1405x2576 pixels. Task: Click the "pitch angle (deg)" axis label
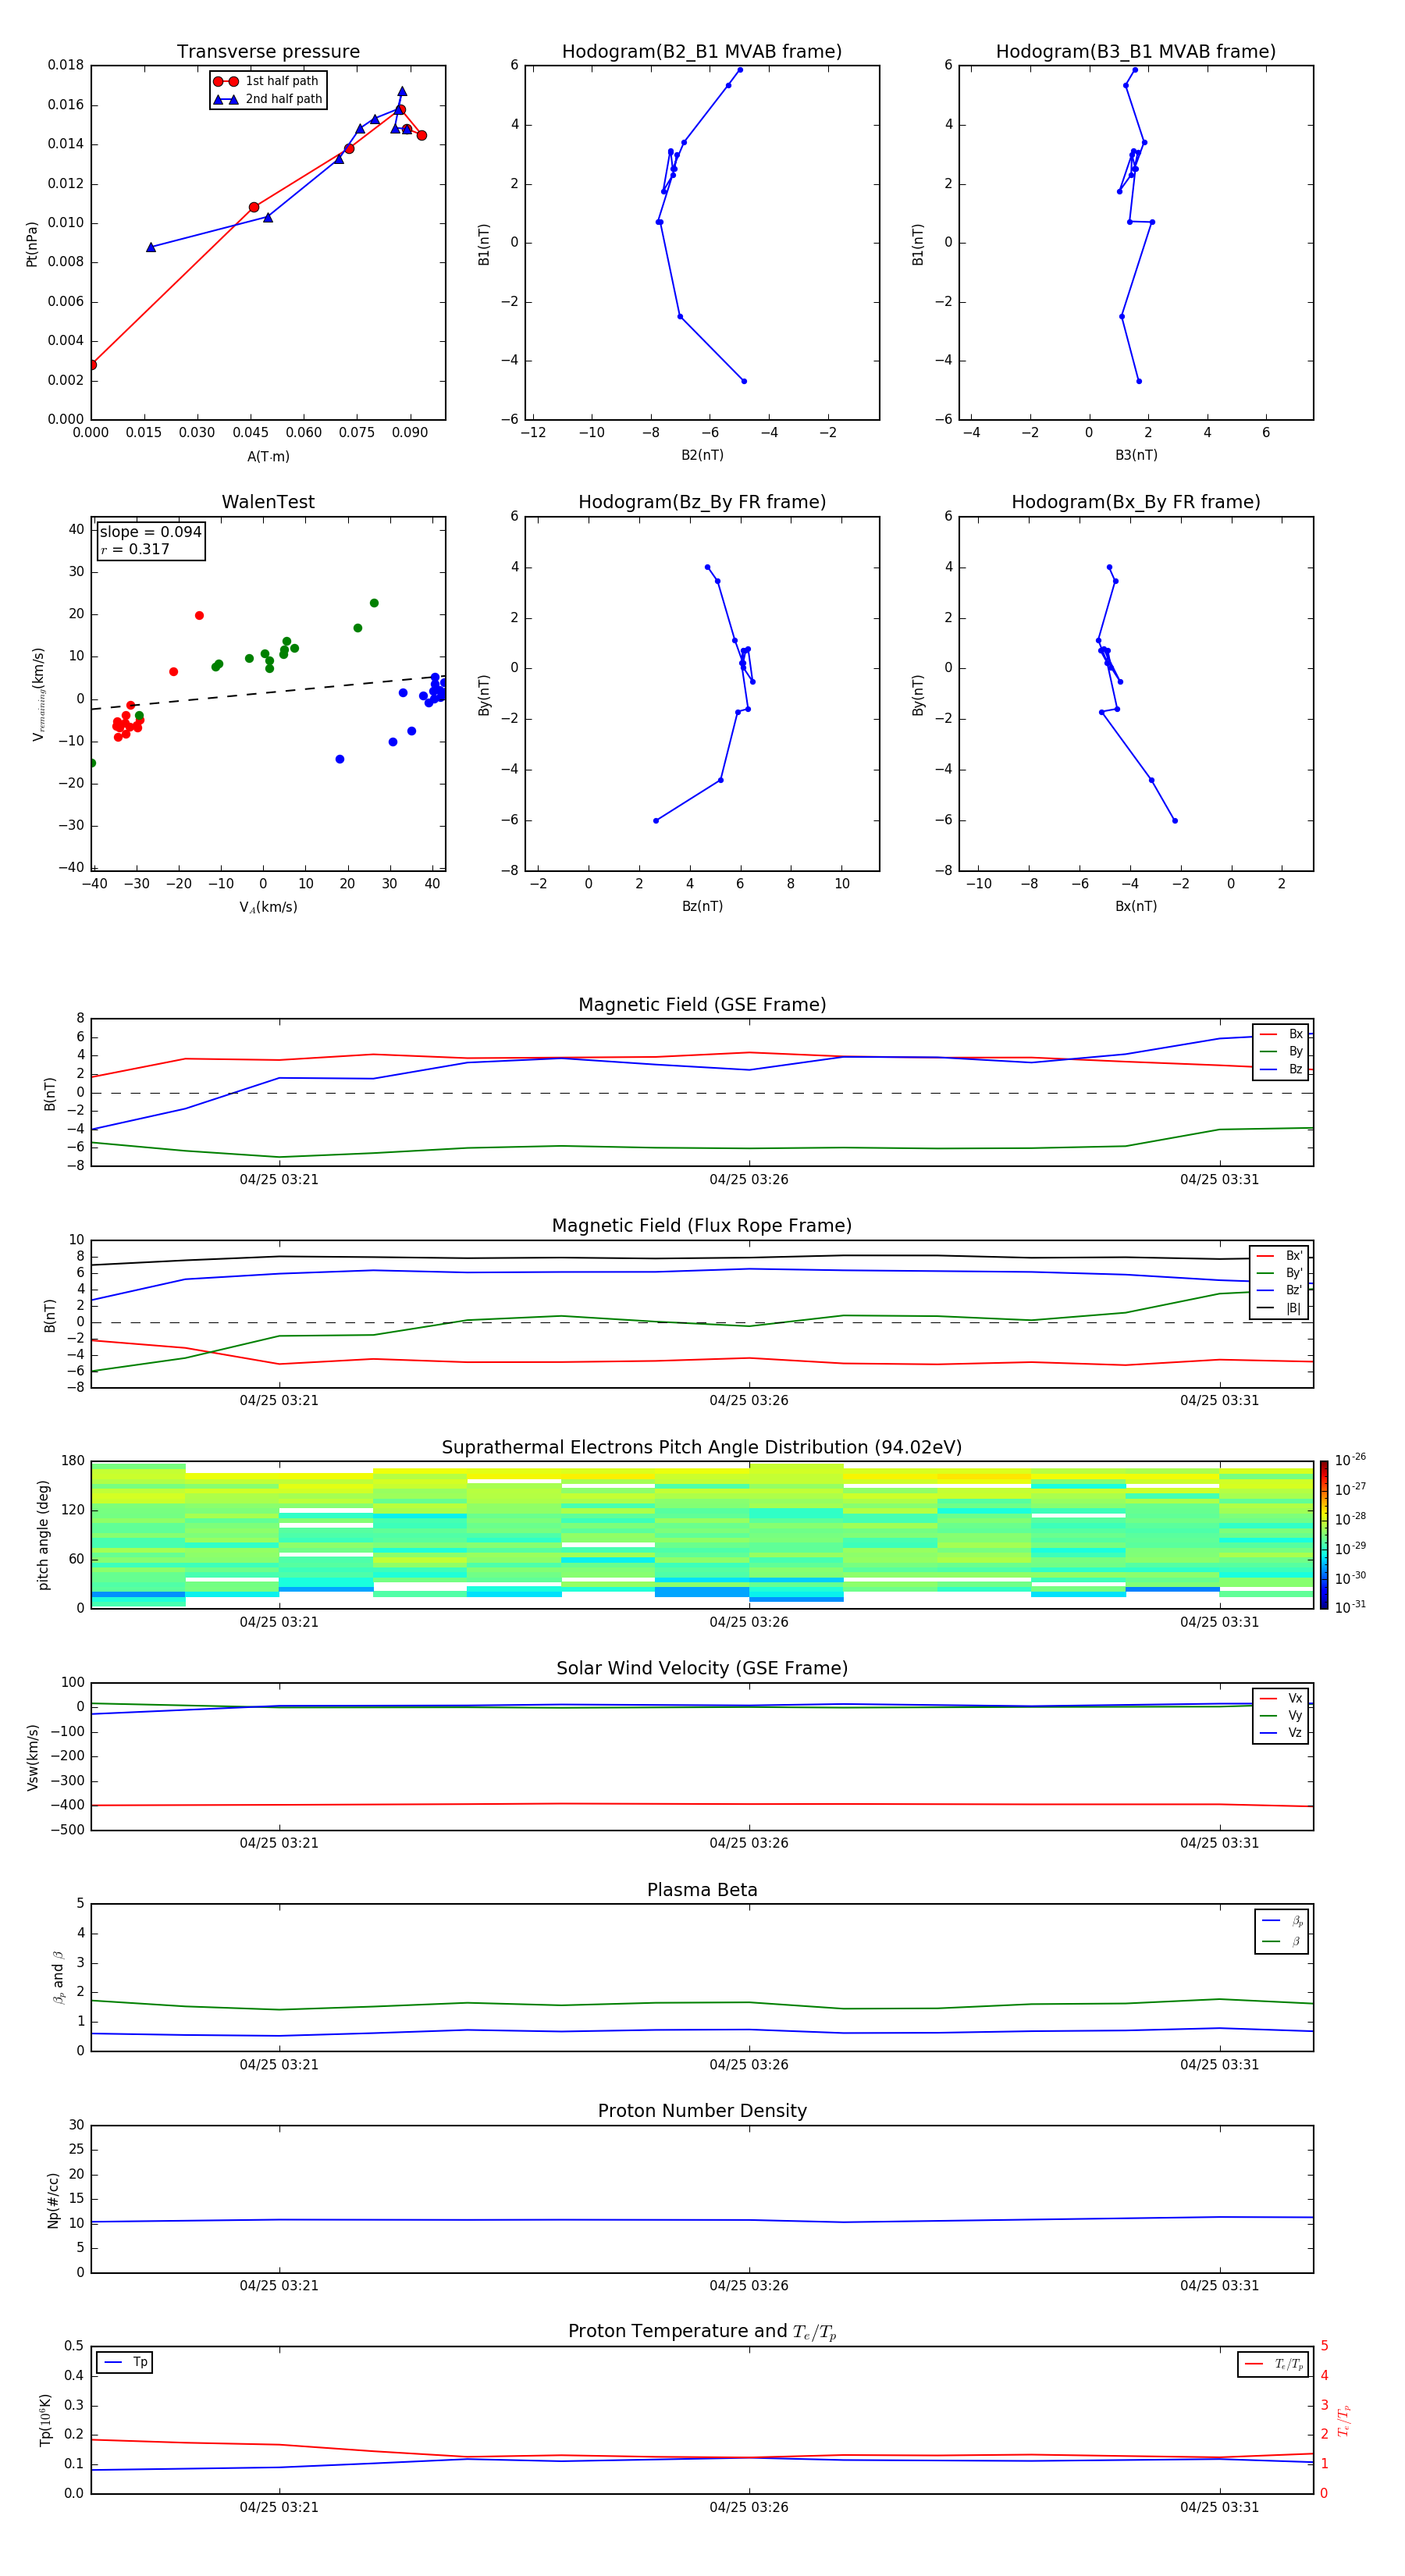pos(43,1535)
